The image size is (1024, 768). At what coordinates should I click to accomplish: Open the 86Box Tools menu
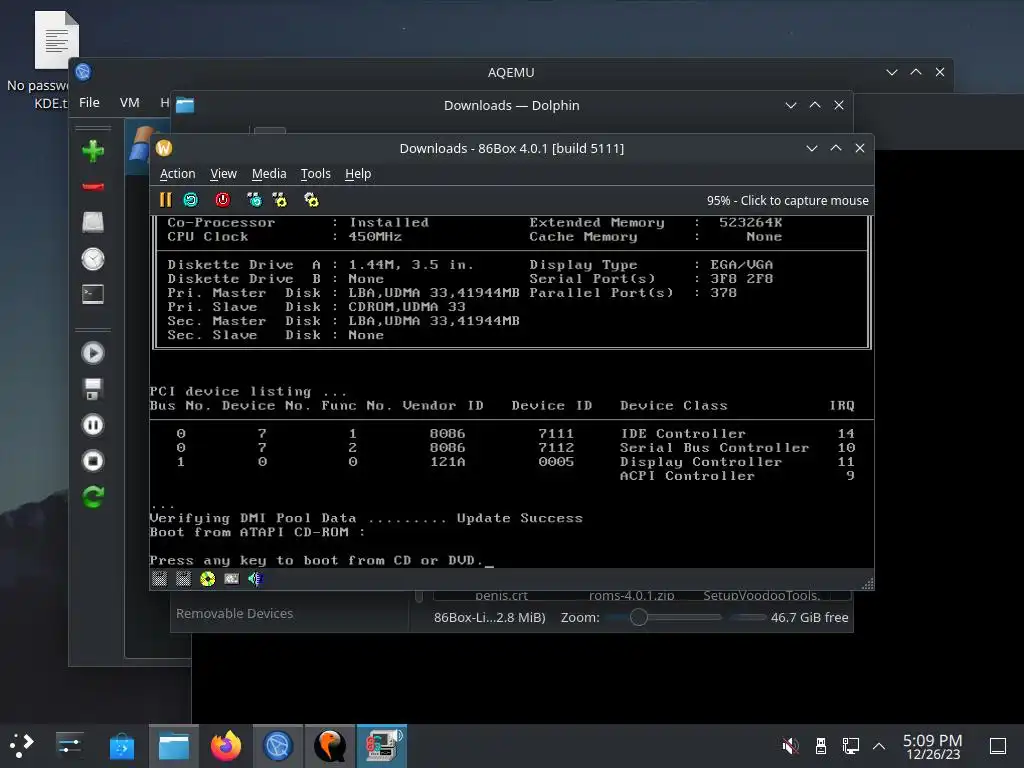point(315,174)
